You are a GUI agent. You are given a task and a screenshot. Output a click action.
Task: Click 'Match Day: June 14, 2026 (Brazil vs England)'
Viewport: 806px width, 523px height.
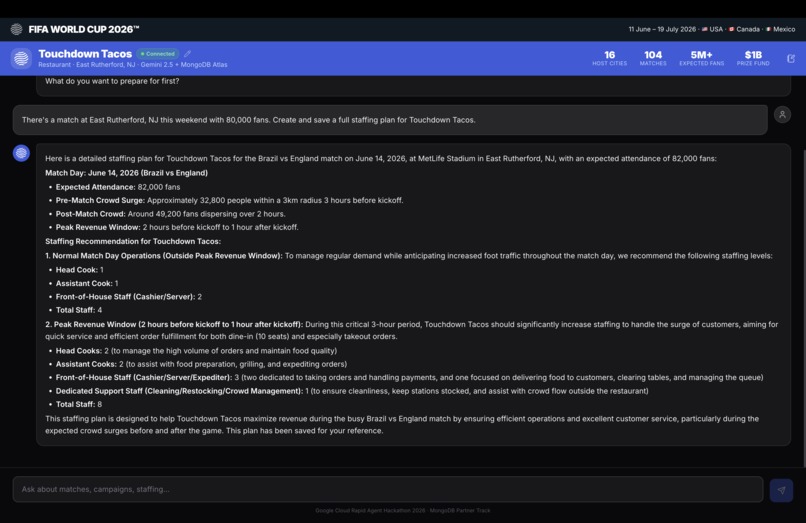click(126, 173)
